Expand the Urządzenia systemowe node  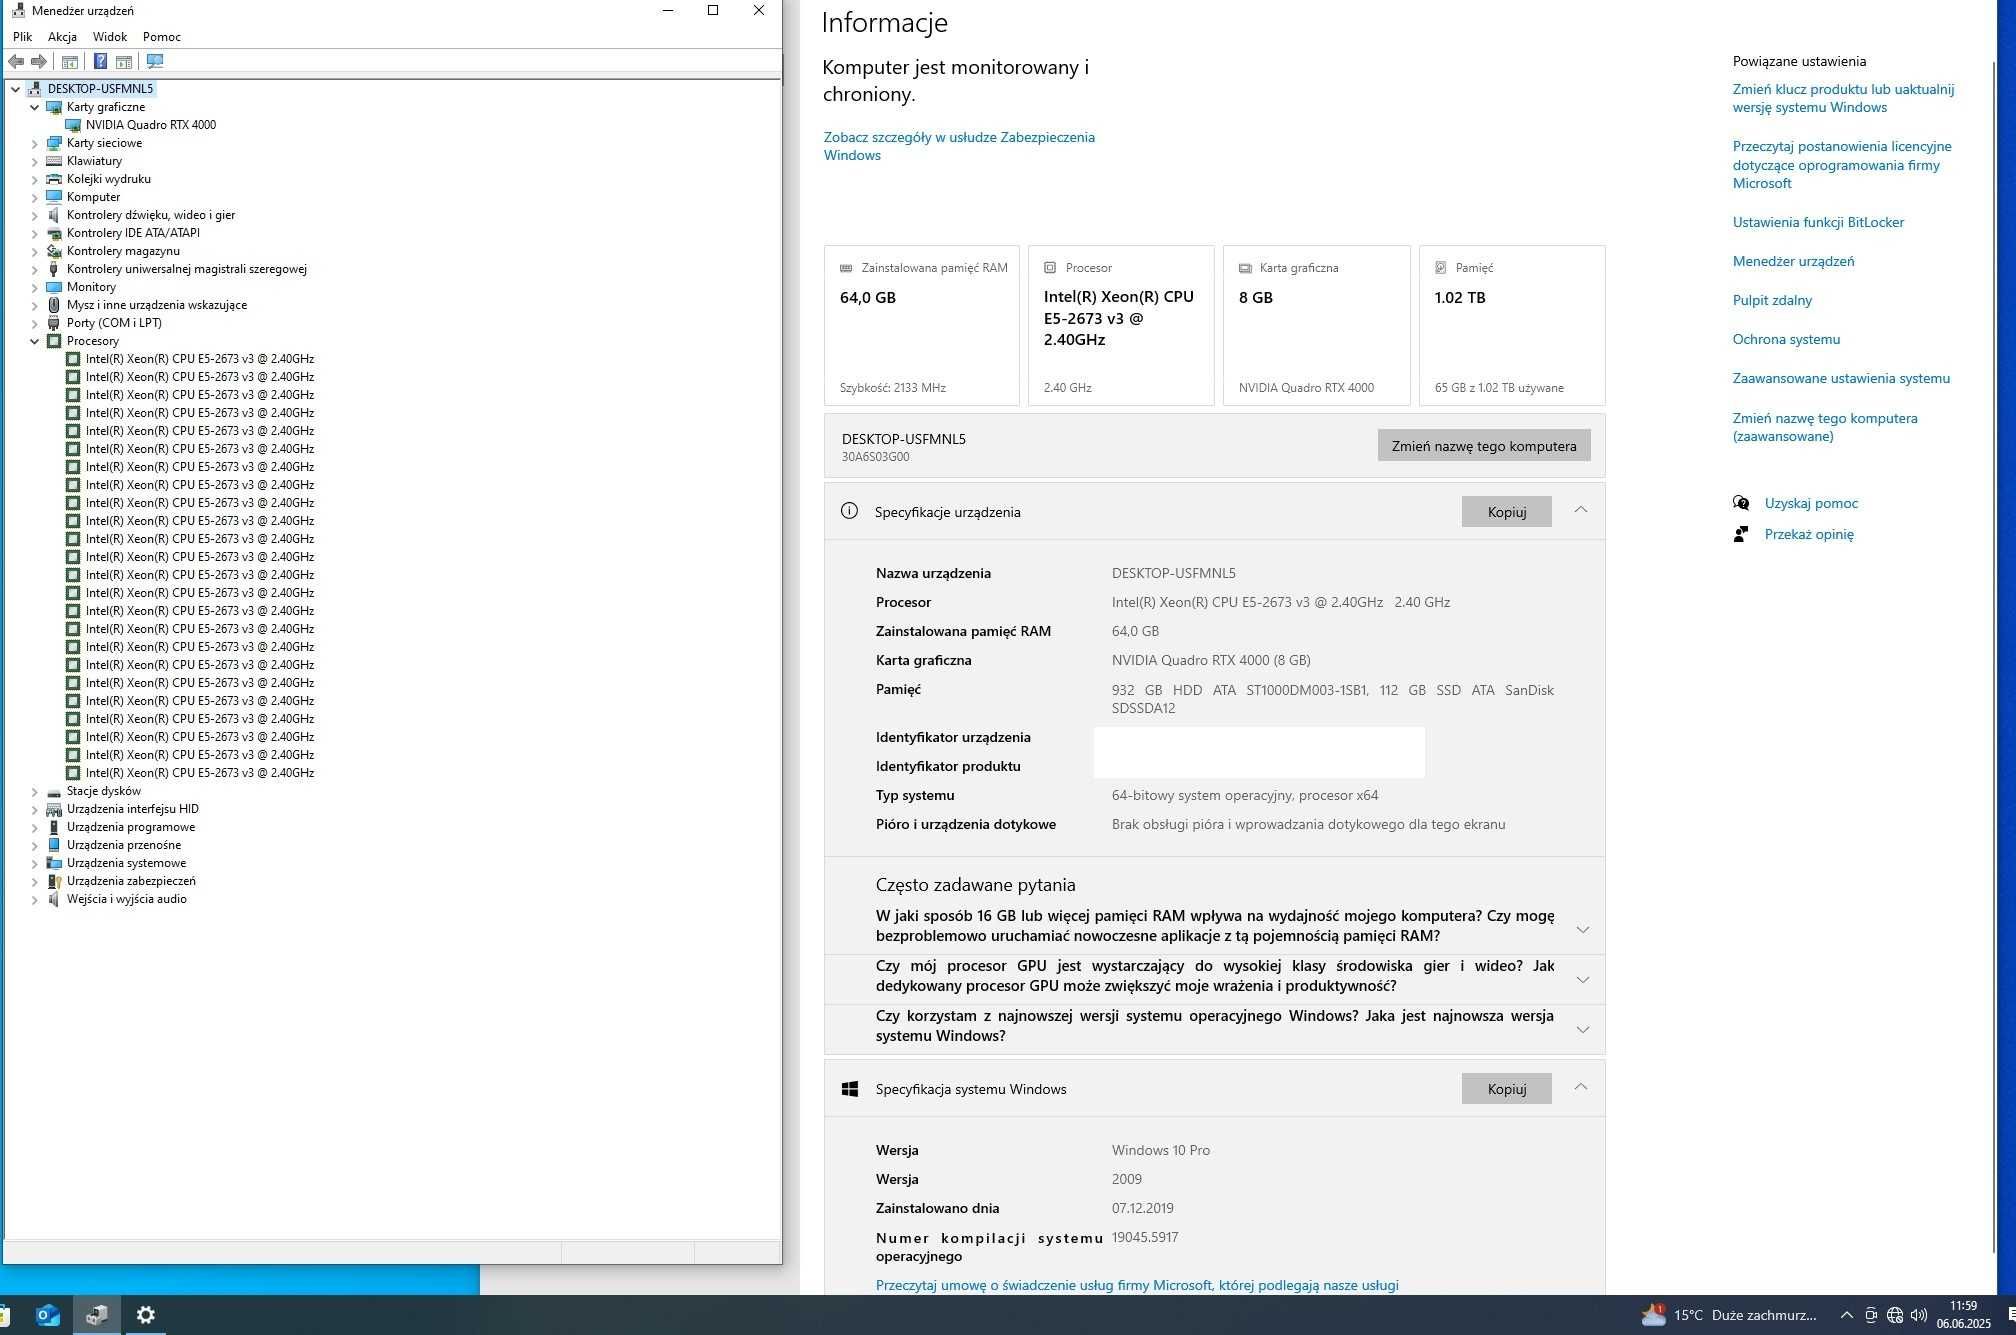[34, 863]
